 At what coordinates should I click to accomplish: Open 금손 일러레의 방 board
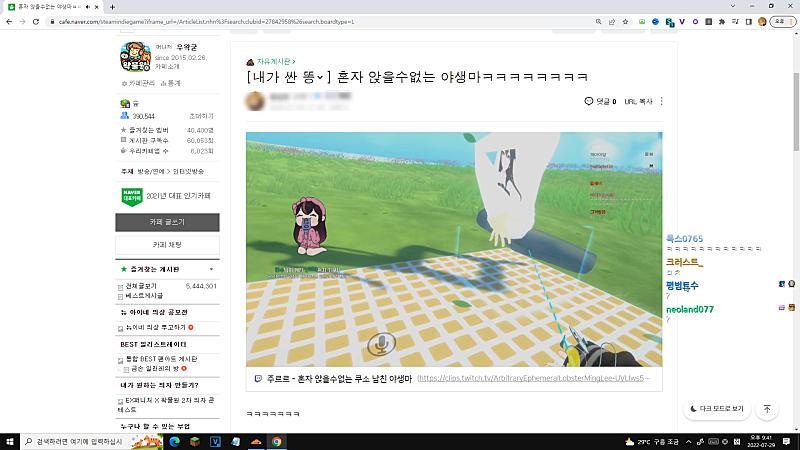[x=155, y=368]
